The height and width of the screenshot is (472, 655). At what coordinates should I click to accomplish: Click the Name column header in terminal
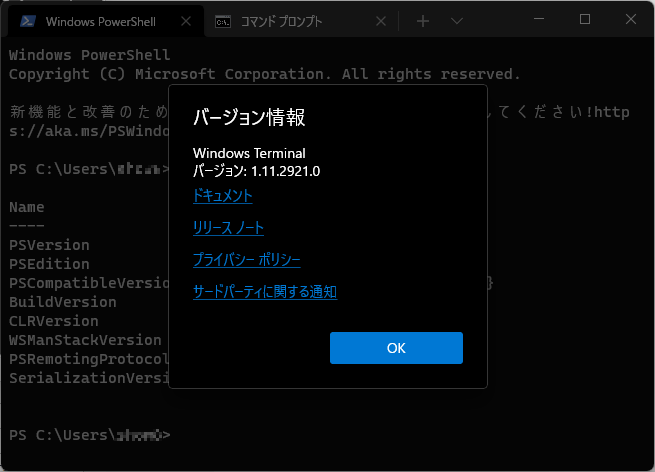click(27, 207)
